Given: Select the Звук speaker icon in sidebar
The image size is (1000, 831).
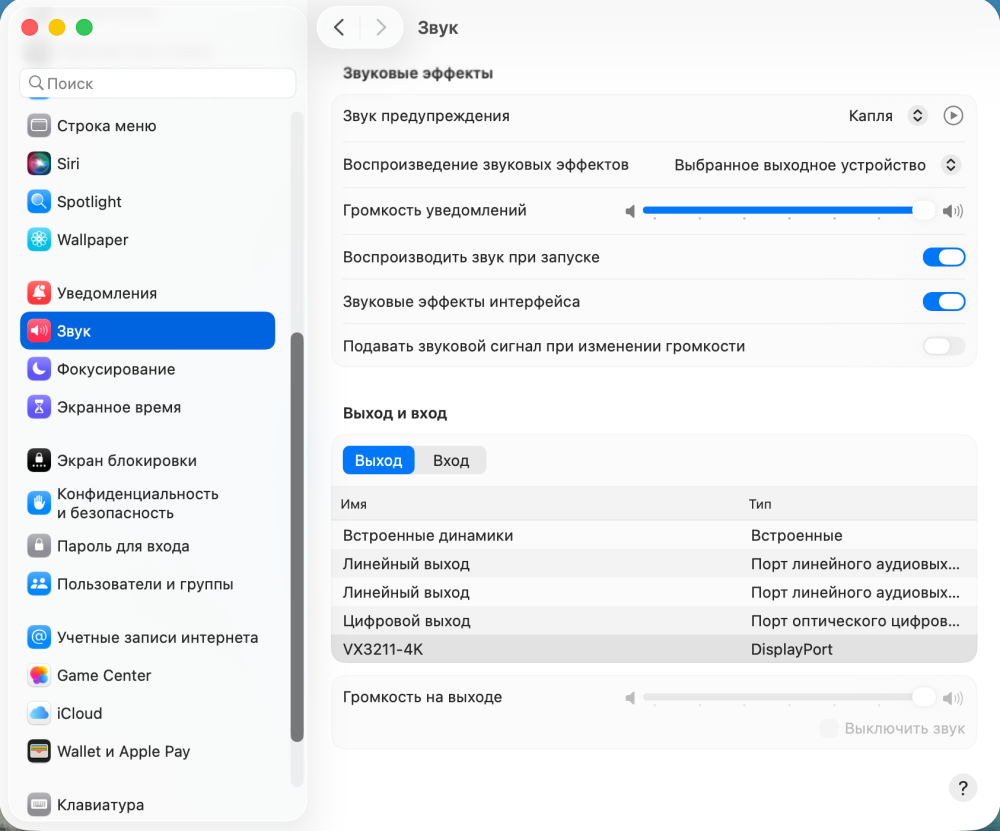Looking at the screenshot, I should (39, 330).
